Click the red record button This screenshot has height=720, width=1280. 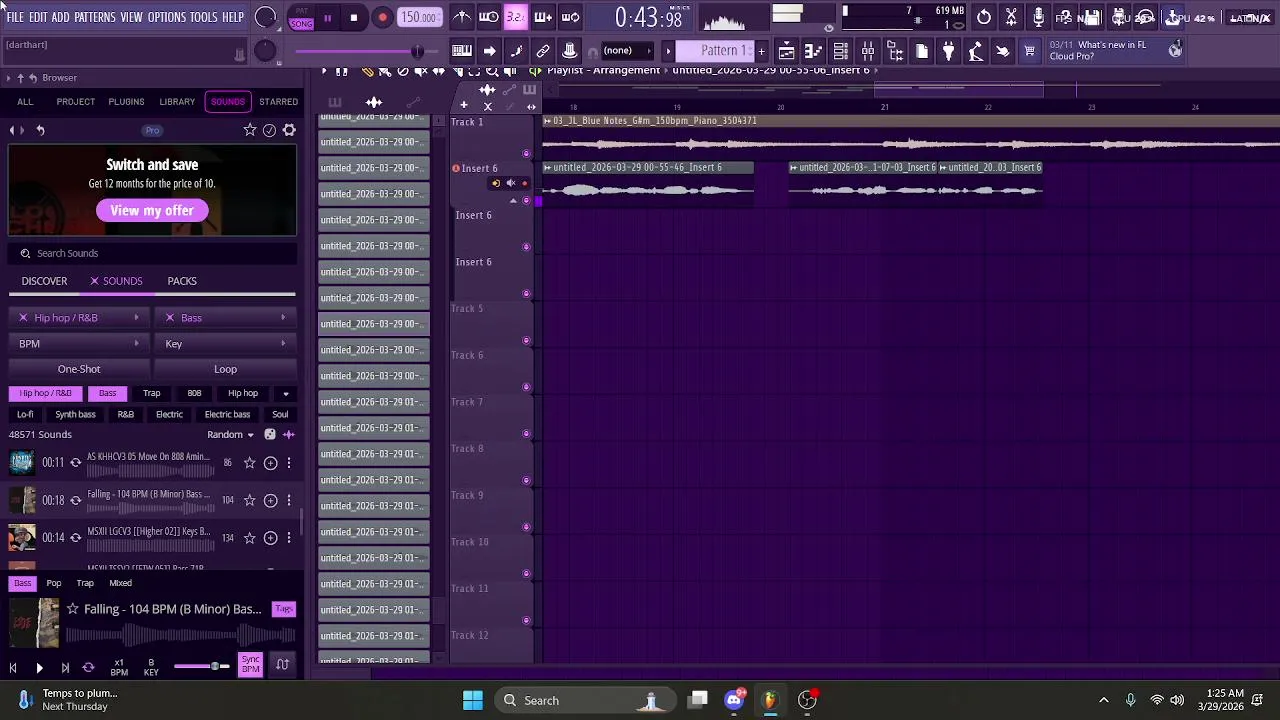coord(382,17)
